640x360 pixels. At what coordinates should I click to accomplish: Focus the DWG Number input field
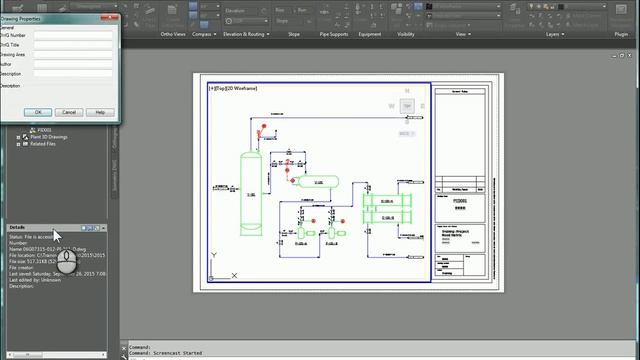pos(73,36)
